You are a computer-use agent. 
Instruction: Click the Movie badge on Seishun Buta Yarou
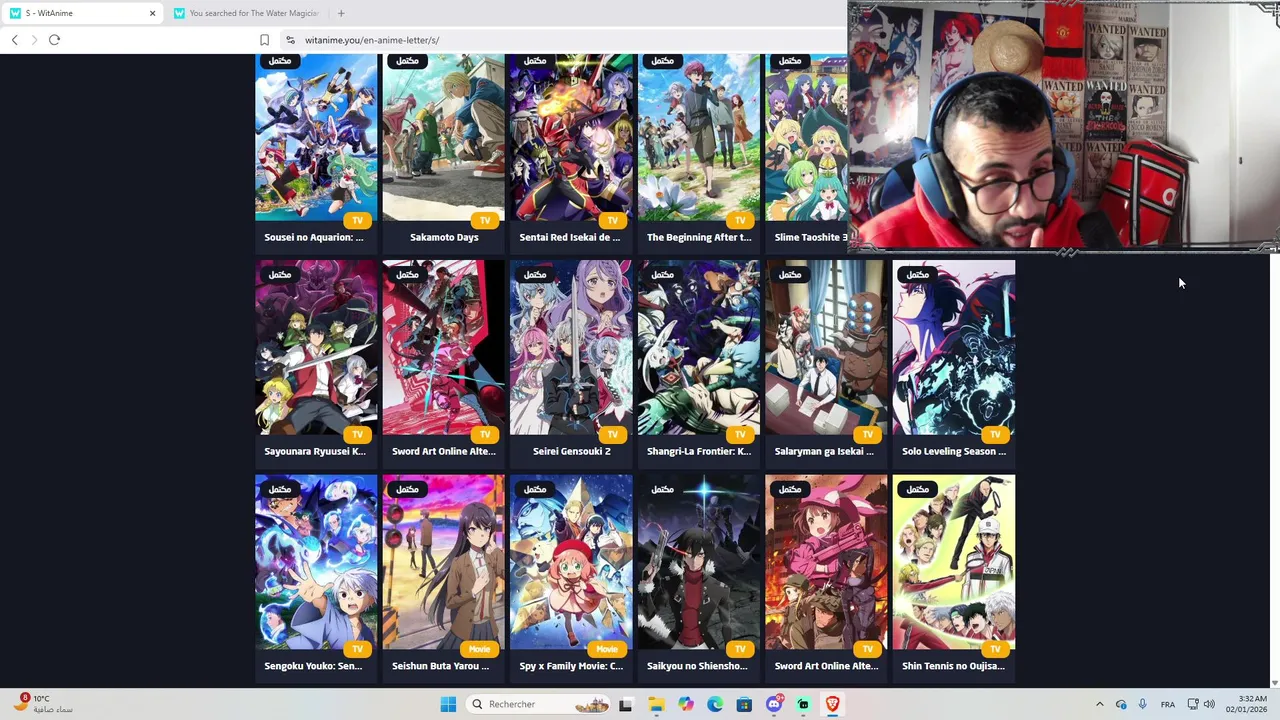[479, 649]
